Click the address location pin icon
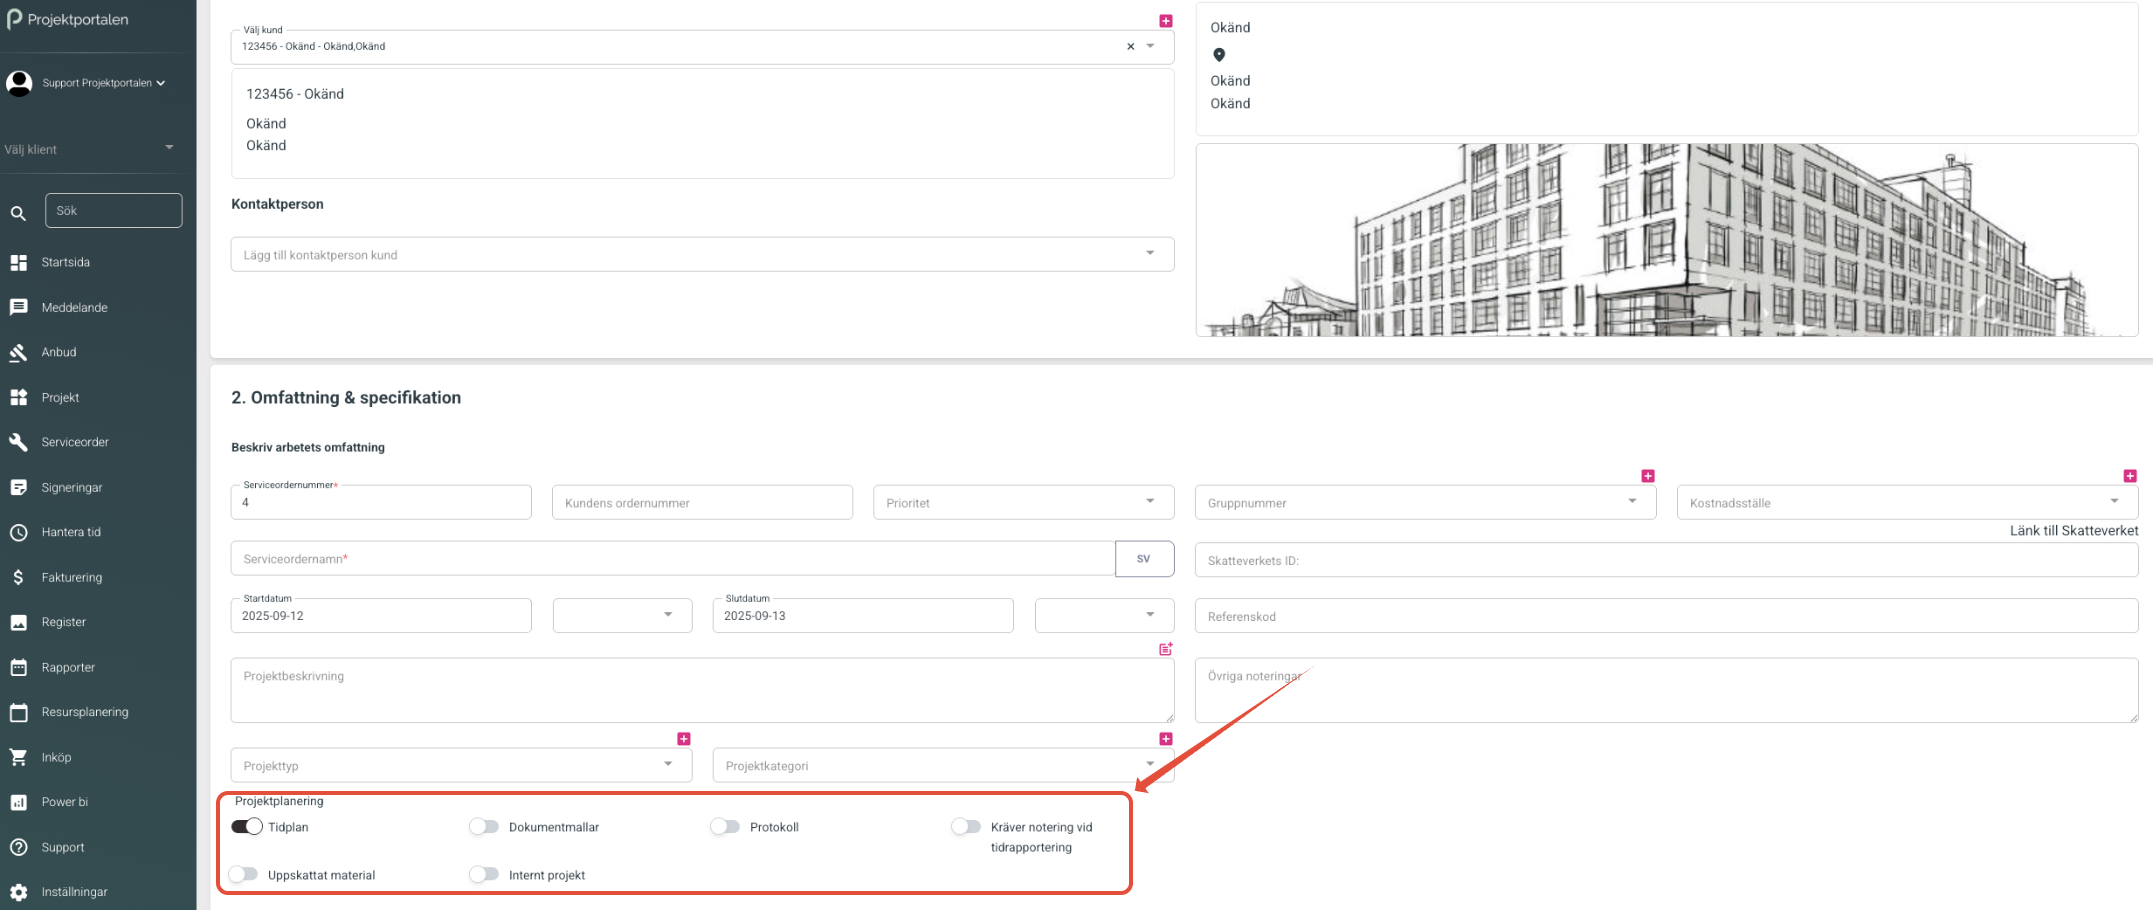The height and width of the screenshot is (910, 2153). click(x=1219, y=55)
